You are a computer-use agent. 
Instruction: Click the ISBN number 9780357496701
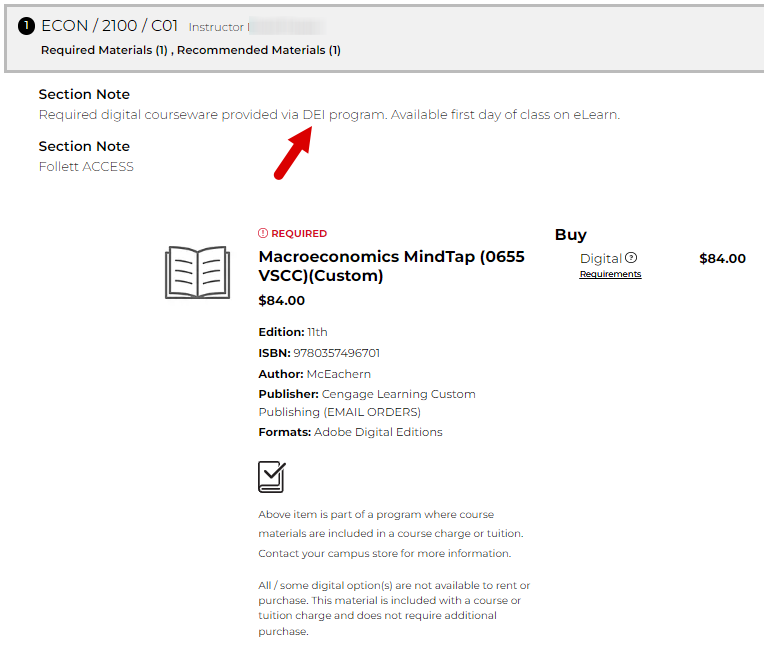click(336, 353)
